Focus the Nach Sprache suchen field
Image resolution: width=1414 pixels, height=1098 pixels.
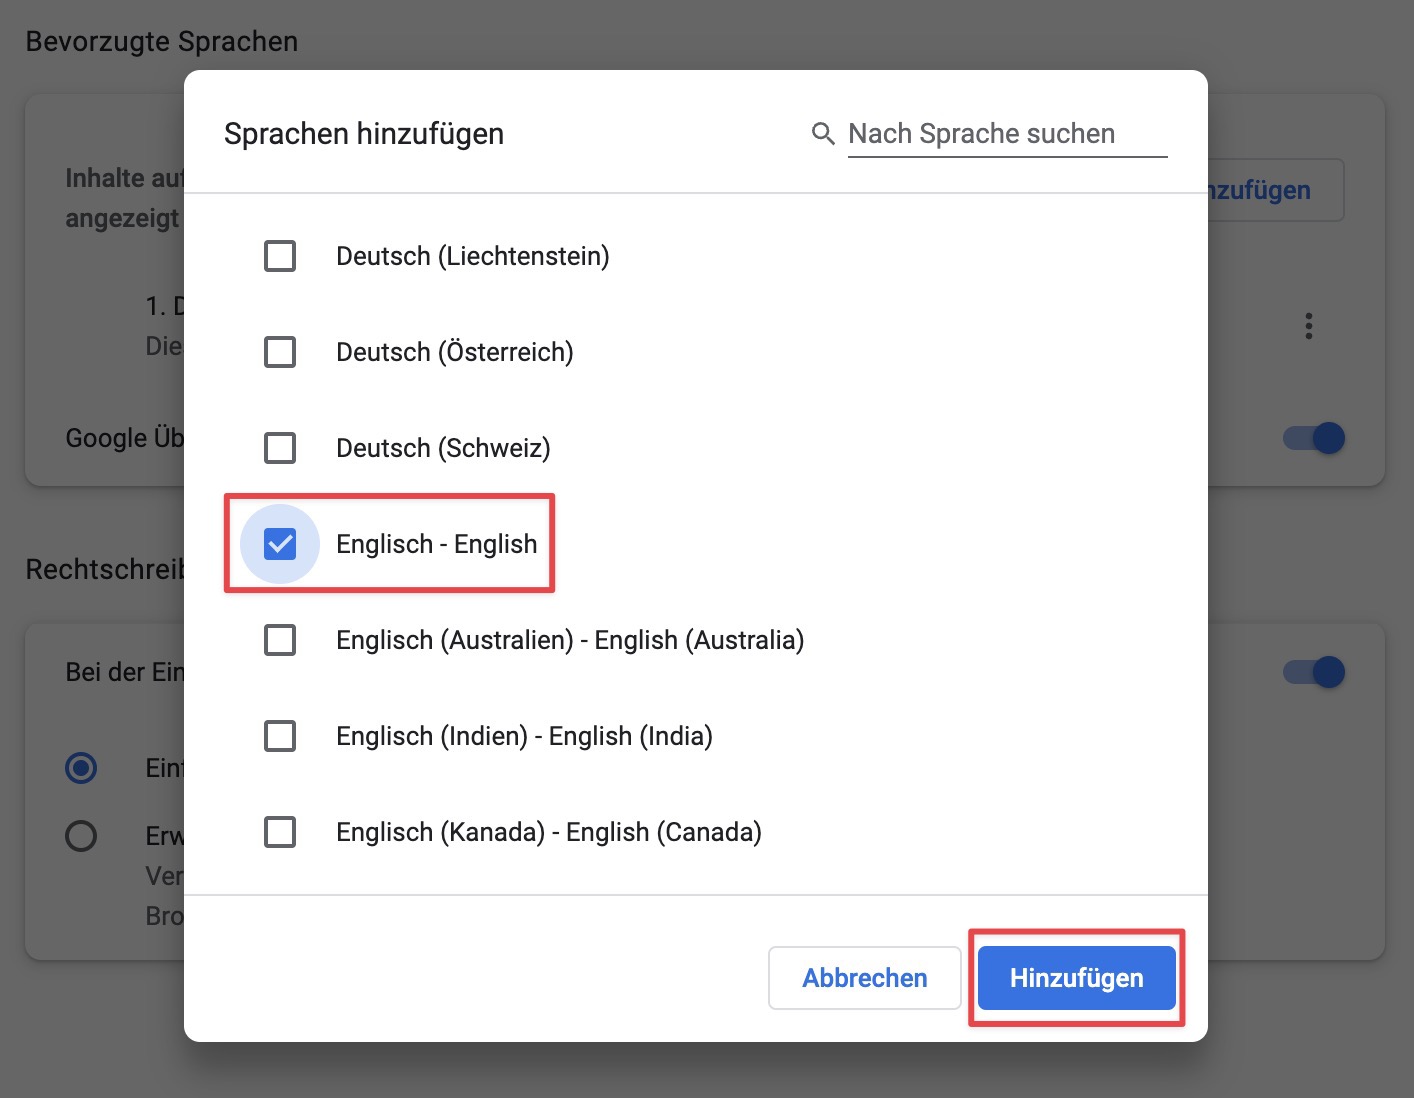click(1007, 134)
